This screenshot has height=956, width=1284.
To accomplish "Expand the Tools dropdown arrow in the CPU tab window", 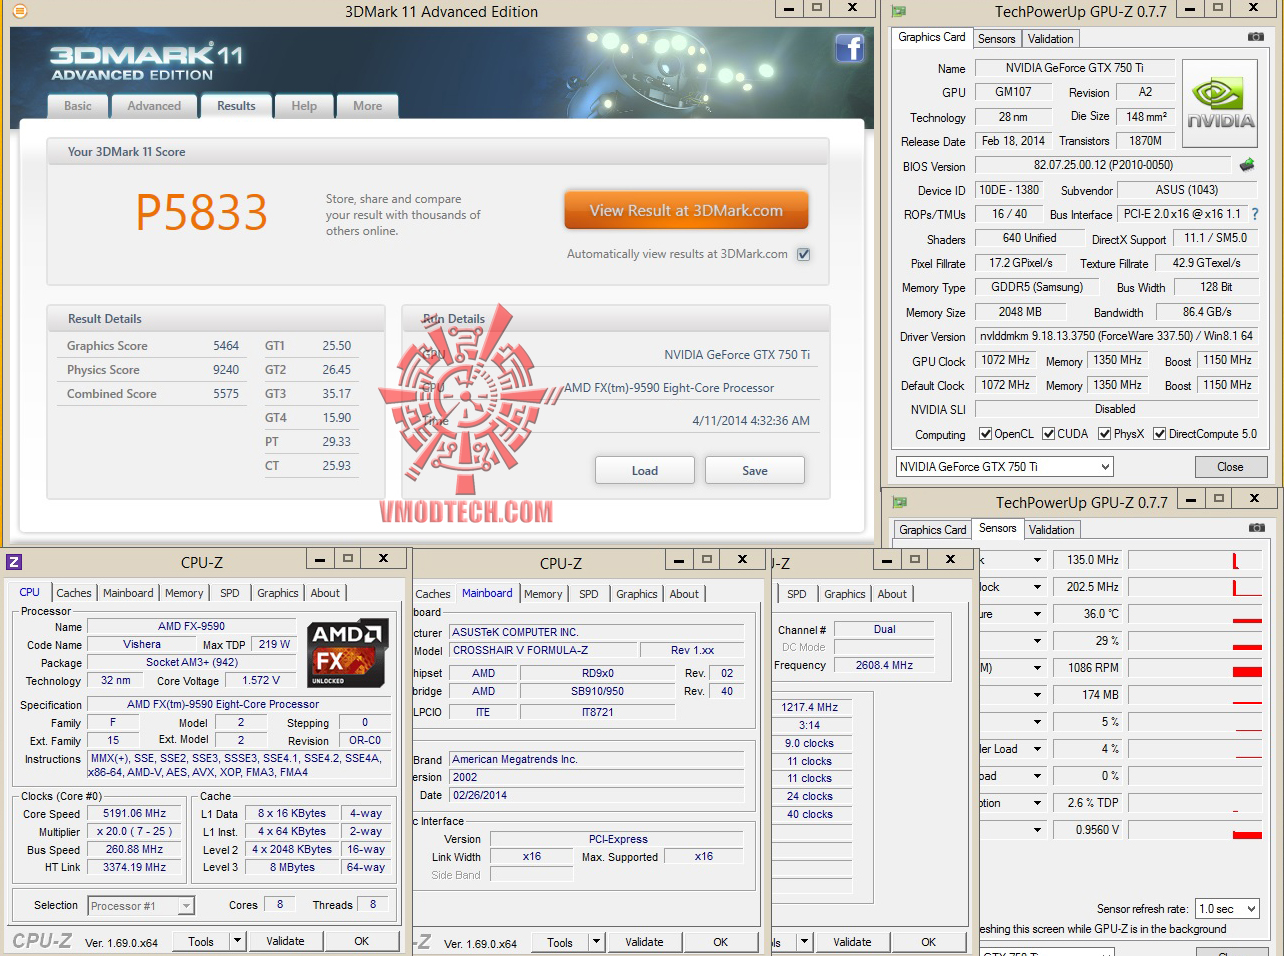I will coord(237,941).
